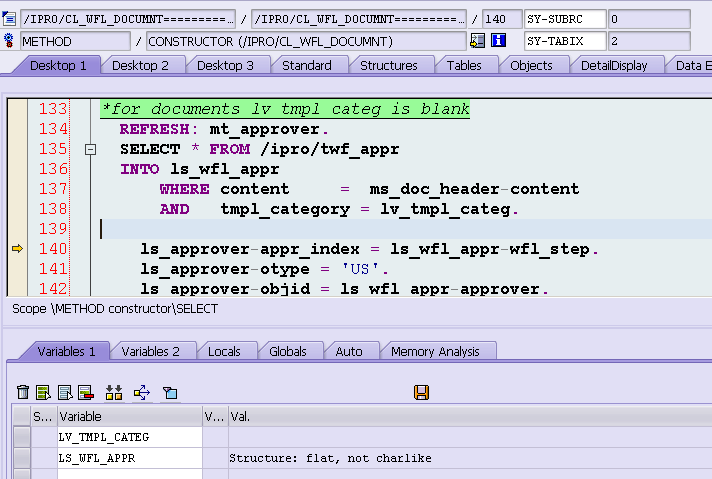The height and width of the screenshot is (479, 712).
Task: Click the Variable column header
Action: [x=129, y=416]
